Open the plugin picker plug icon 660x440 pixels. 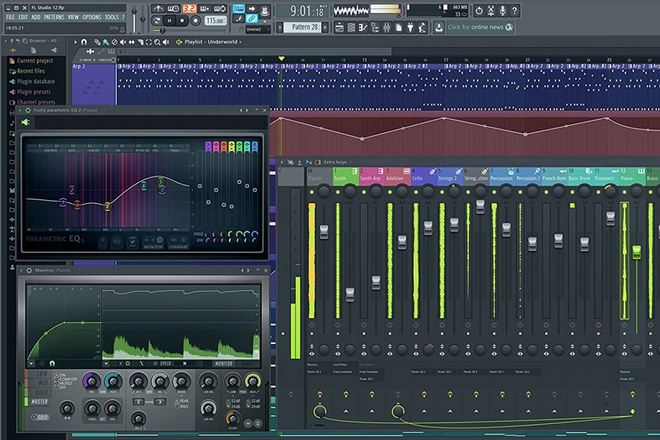click(x=410, y=28)
